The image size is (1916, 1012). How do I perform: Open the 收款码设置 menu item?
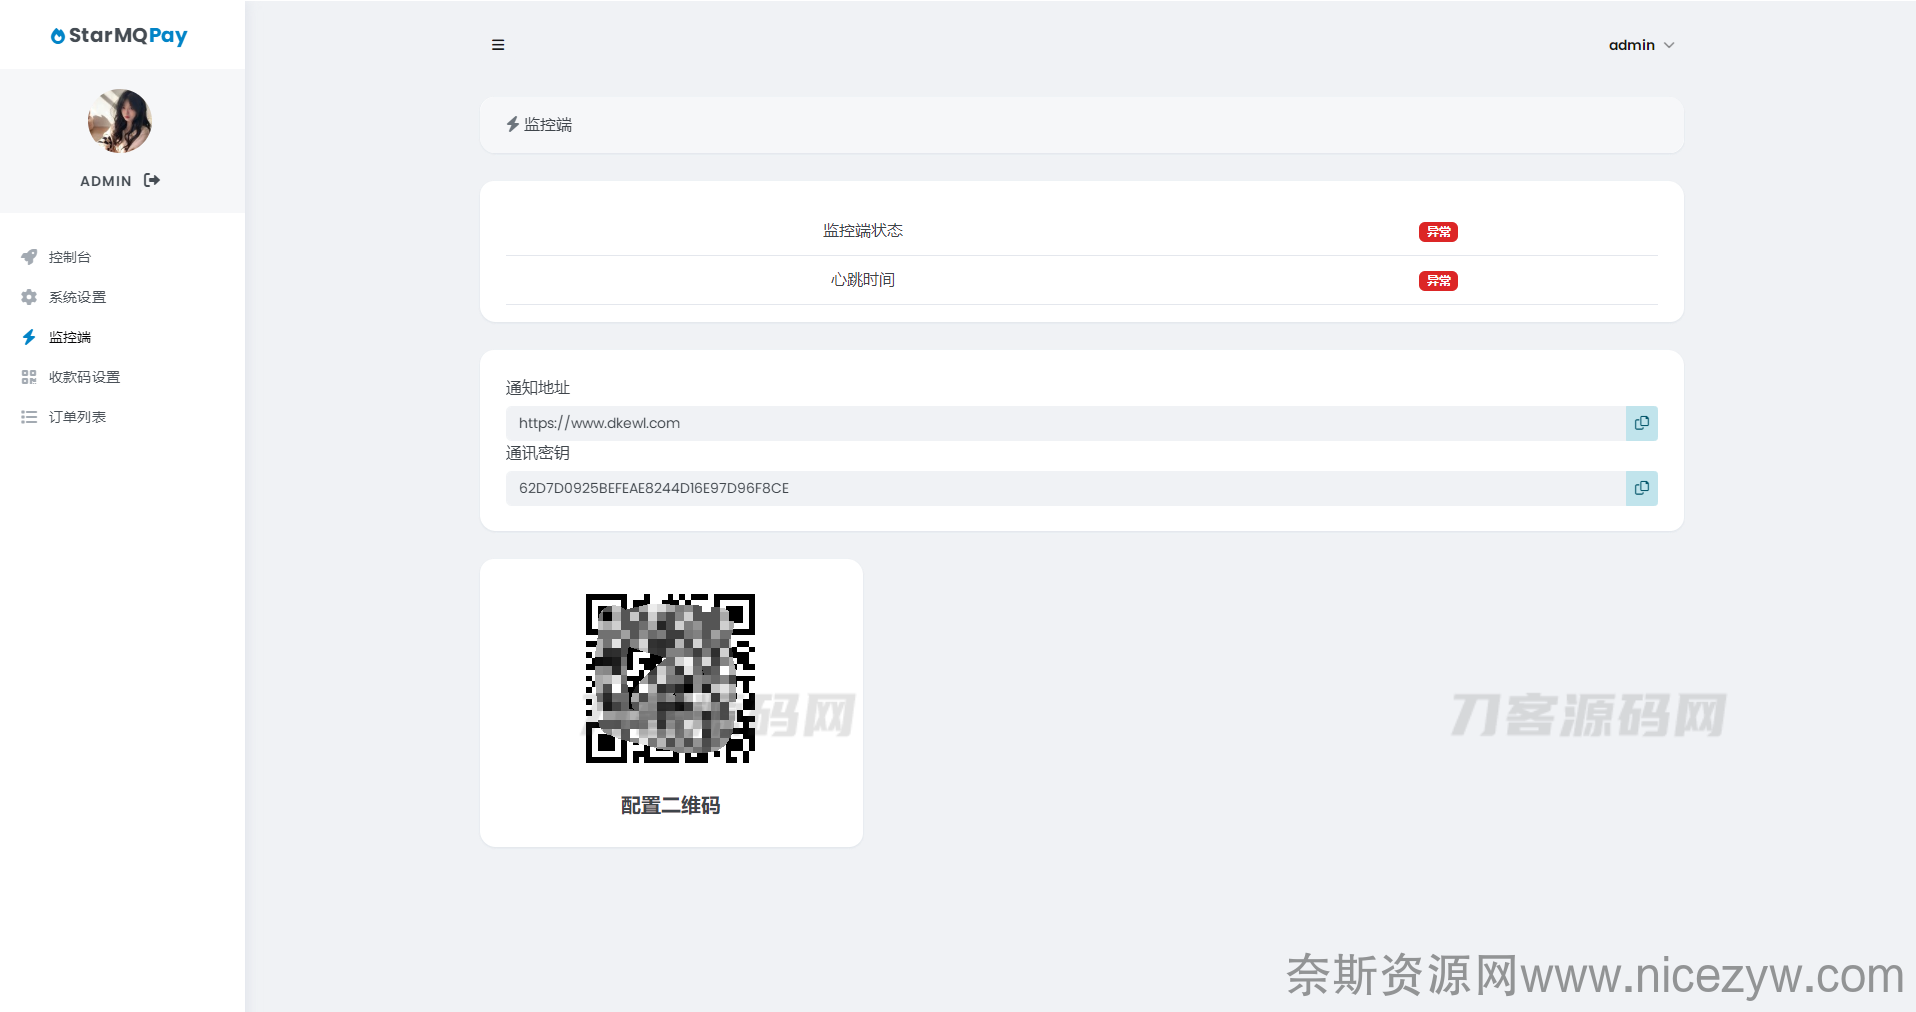(x=84, y=377)
